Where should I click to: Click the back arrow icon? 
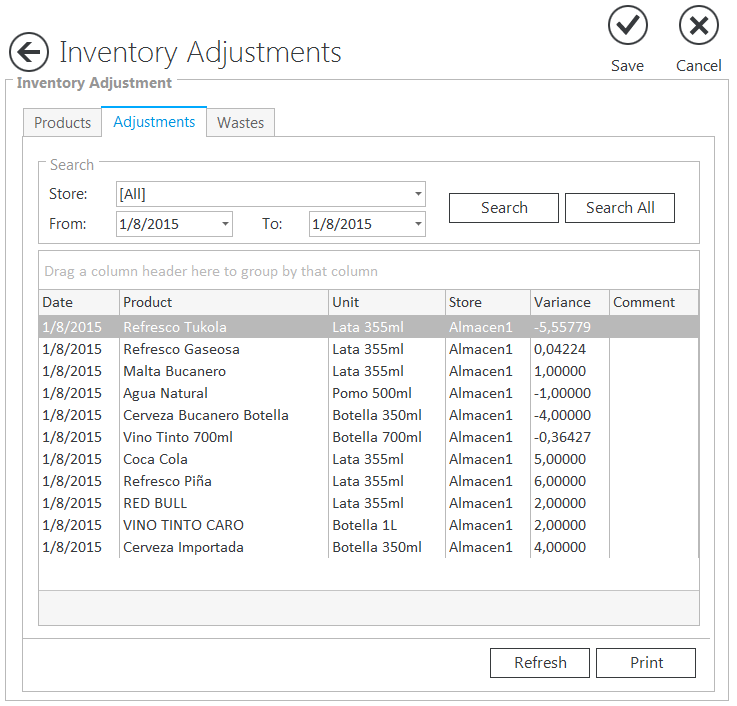click(29, 53)
